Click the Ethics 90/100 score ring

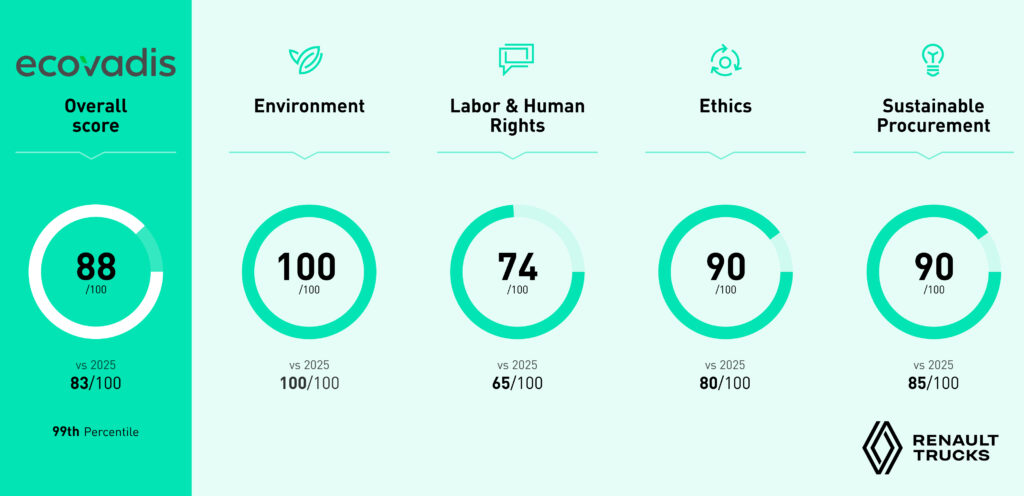pyautogui.click(x=725, y=271)
